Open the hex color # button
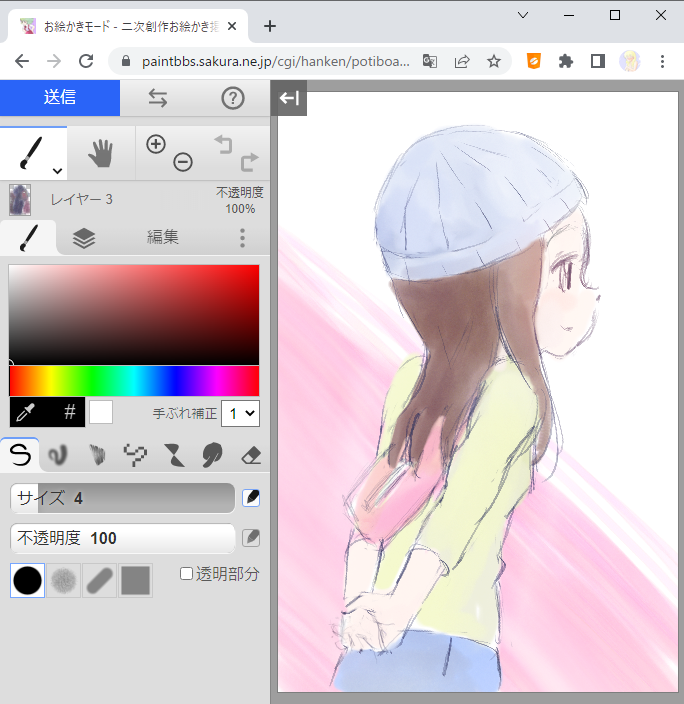684x704 pixels. click(x=70, y=412)
